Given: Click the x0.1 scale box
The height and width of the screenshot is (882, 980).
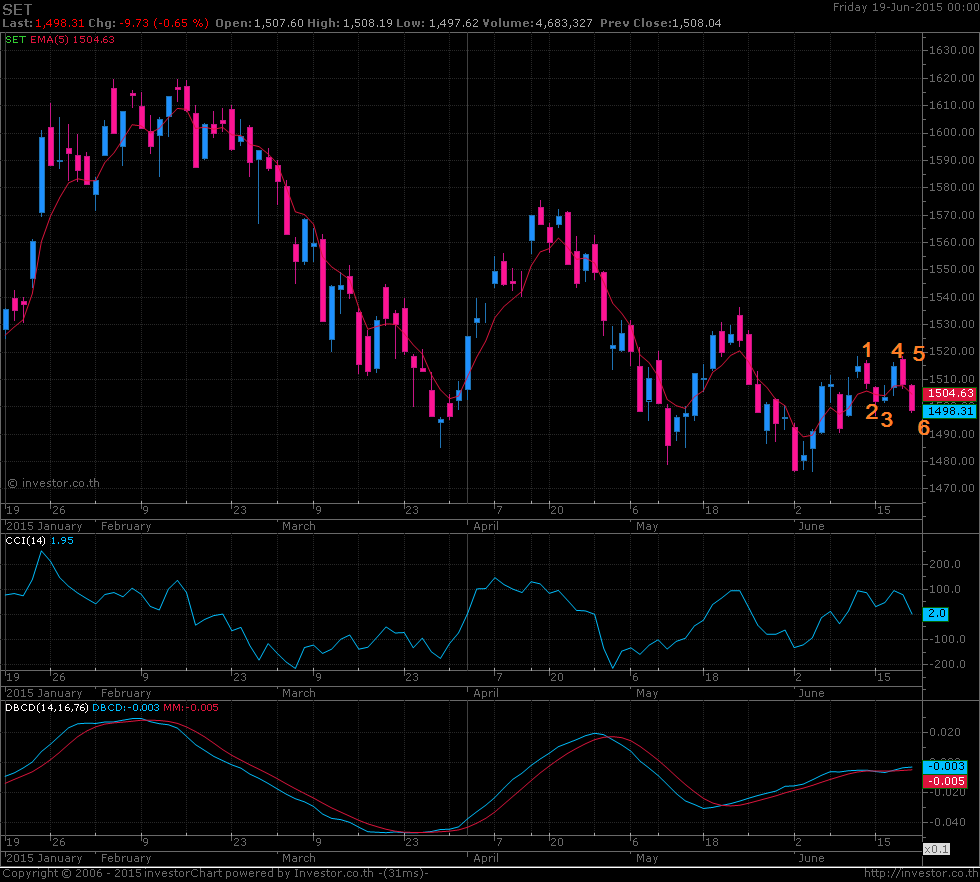Looking at the screenshot, I should click(935, 848).
